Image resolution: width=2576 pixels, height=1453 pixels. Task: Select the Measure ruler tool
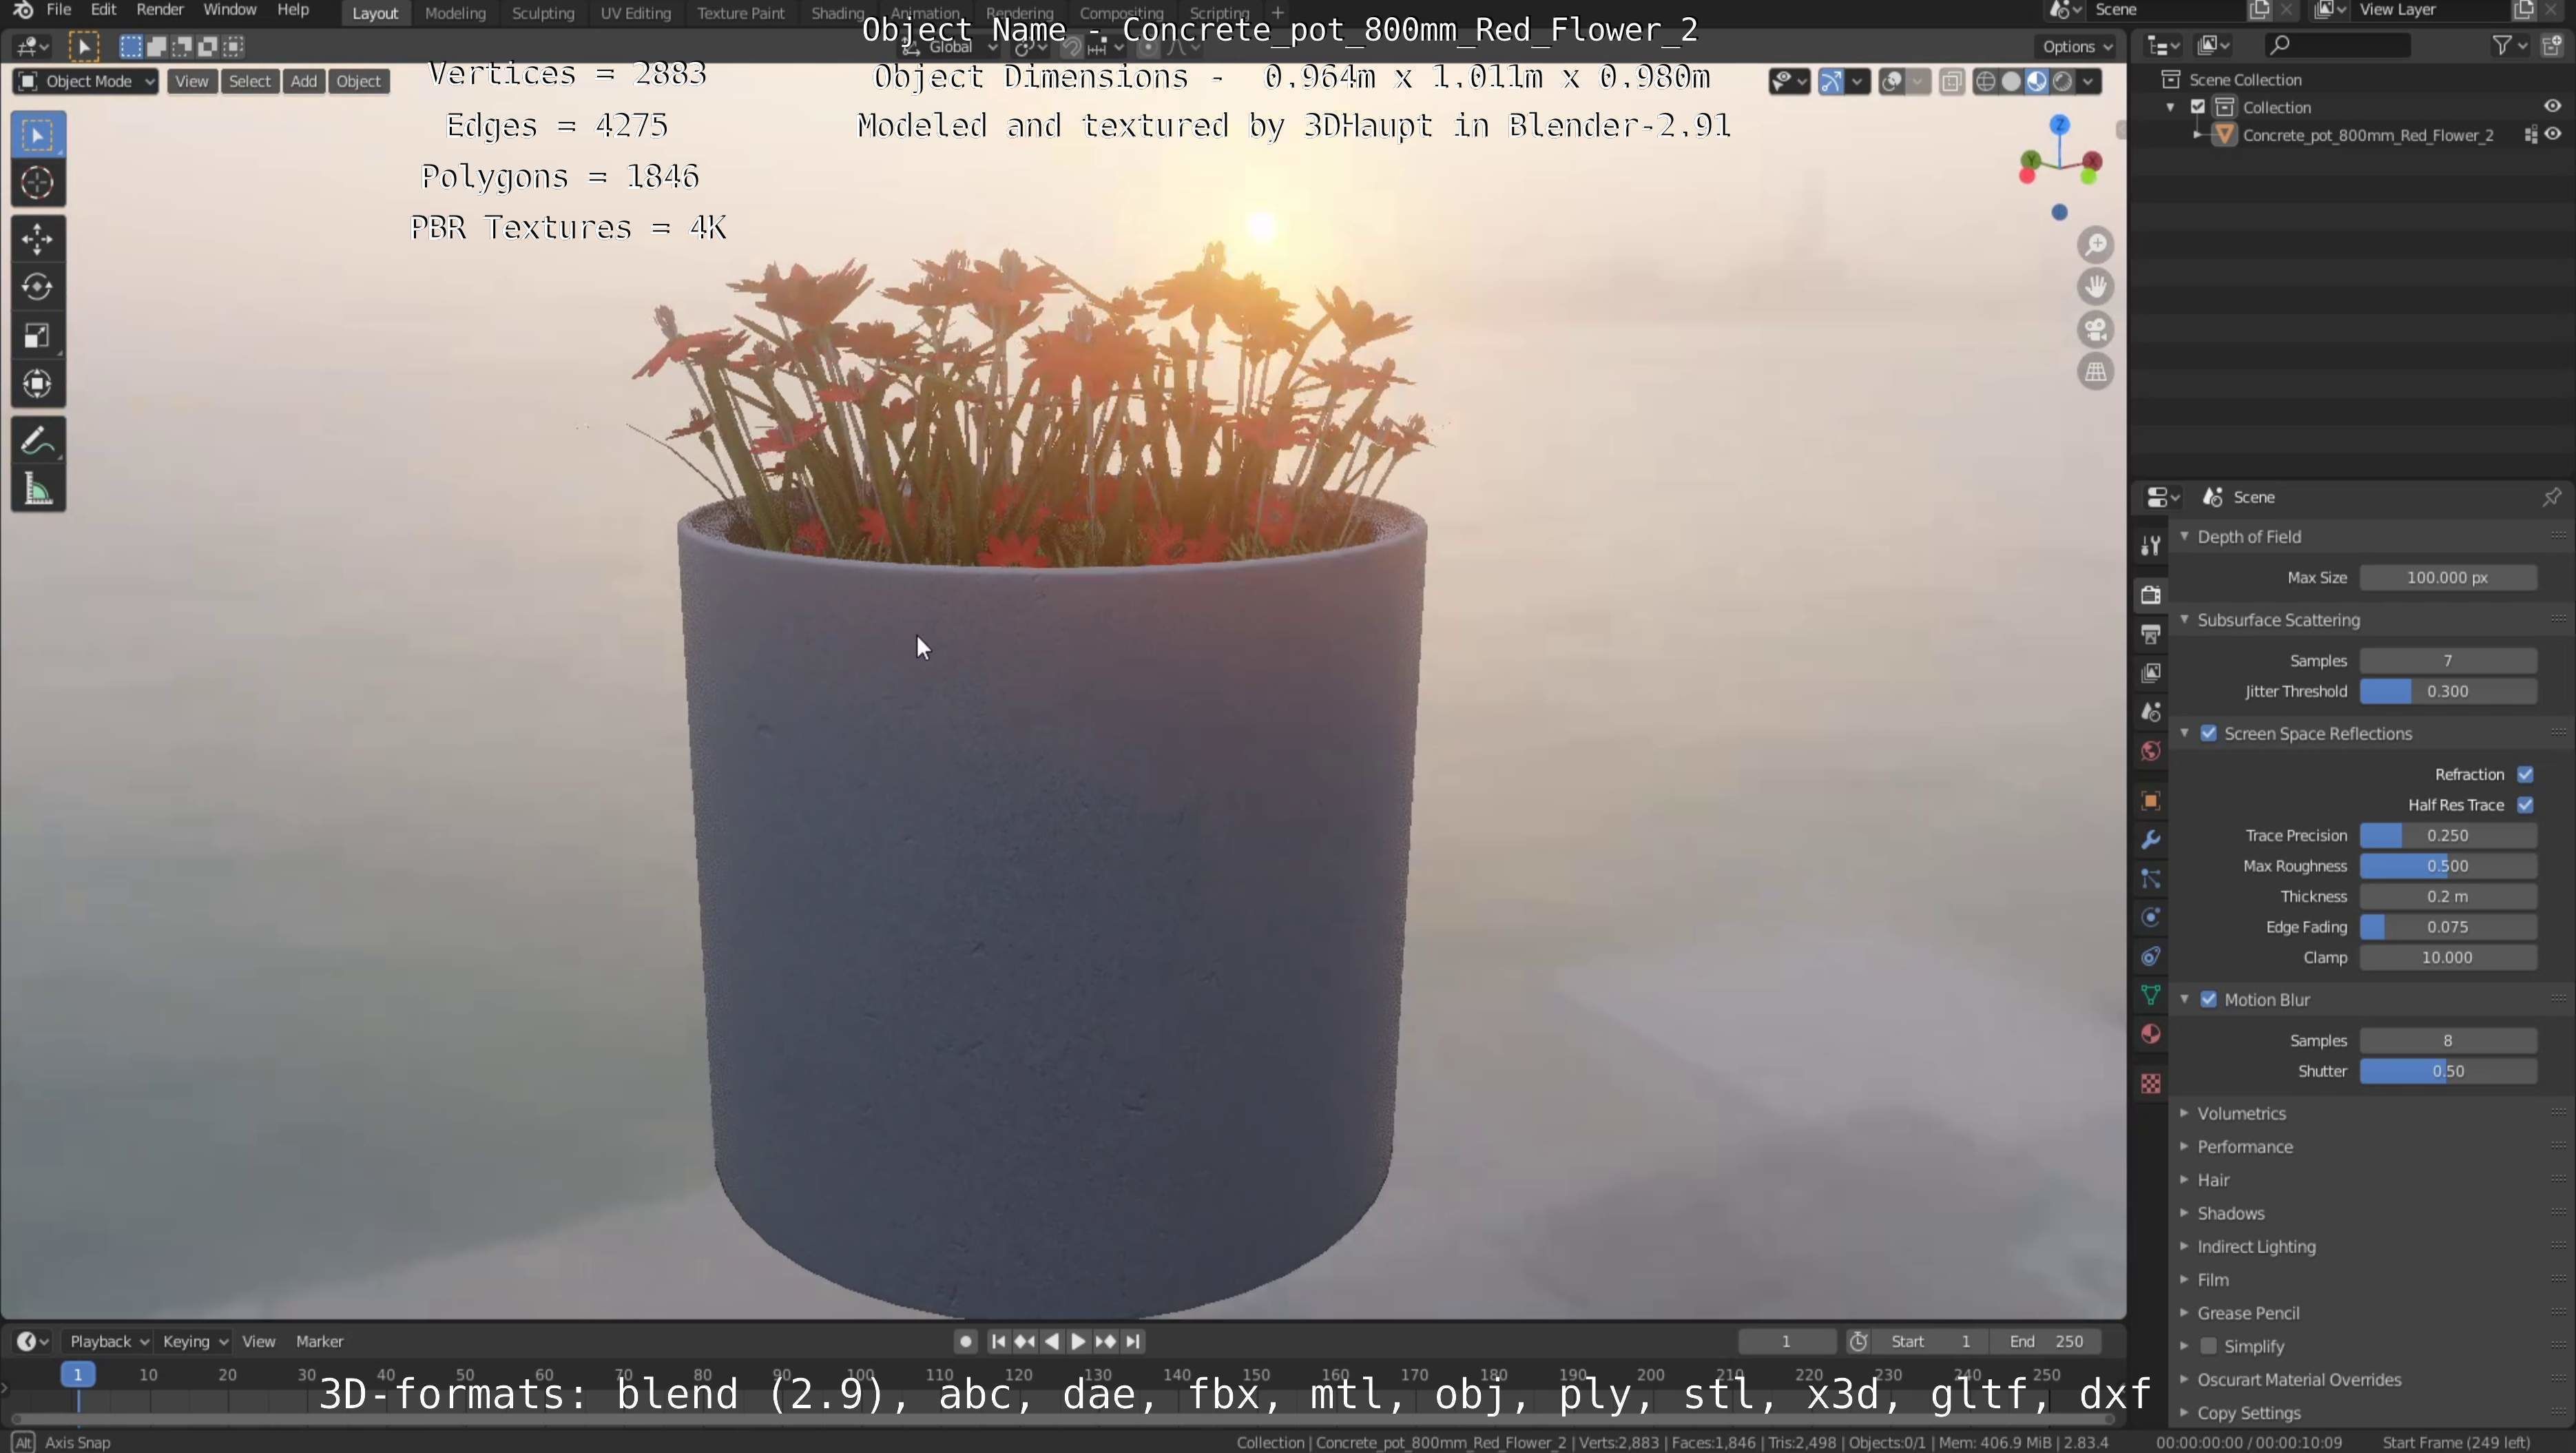click(x=38, y=489)
